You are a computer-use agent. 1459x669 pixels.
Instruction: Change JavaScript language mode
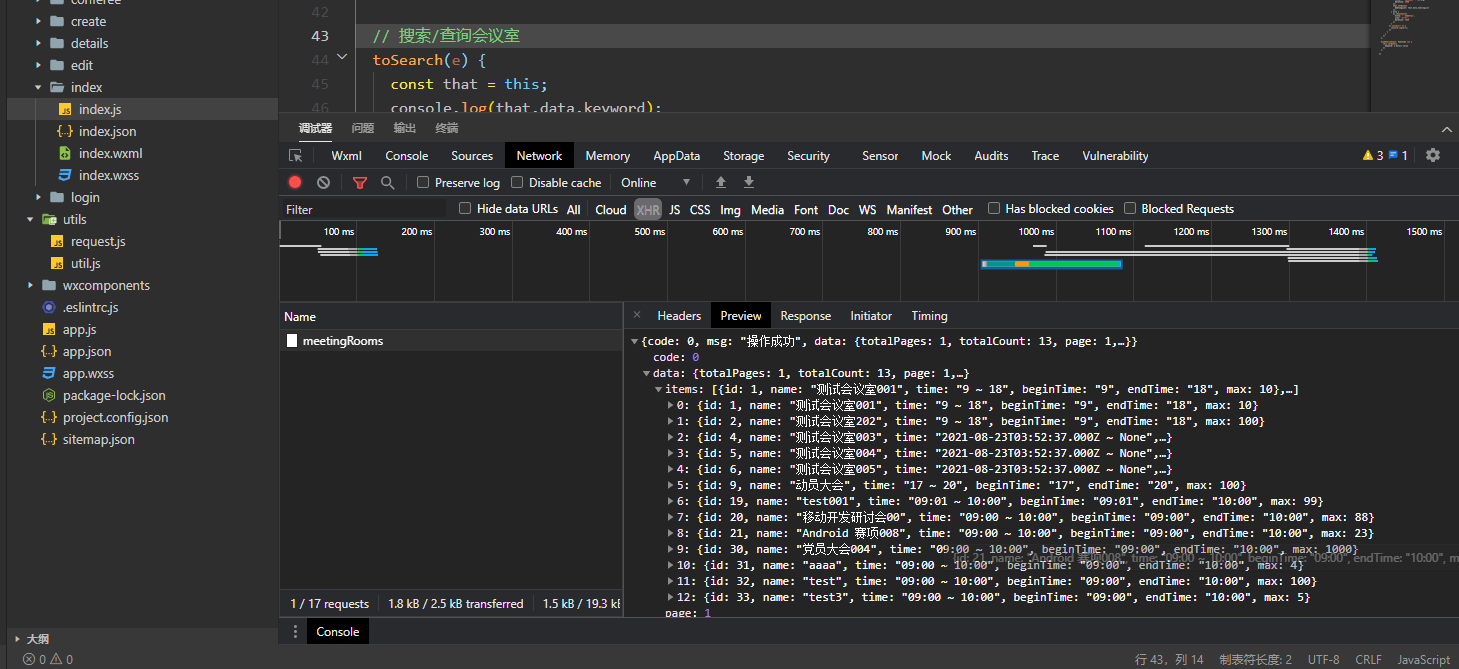click(1423, 660)
